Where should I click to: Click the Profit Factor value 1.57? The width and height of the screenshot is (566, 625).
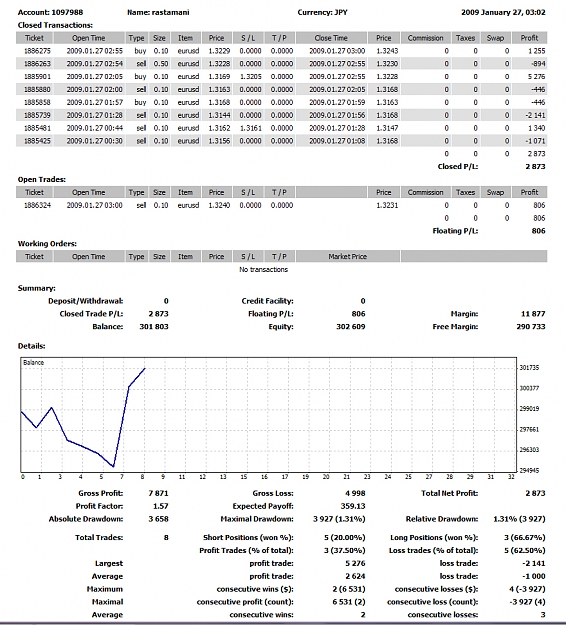[x=161, y=506]
